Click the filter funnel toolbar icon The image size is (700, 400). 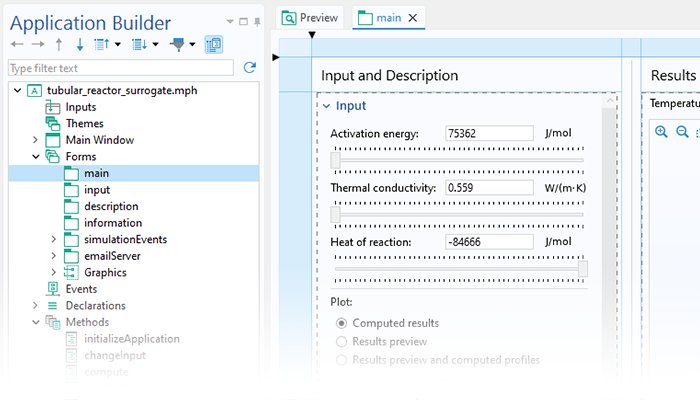pos(177,44)
